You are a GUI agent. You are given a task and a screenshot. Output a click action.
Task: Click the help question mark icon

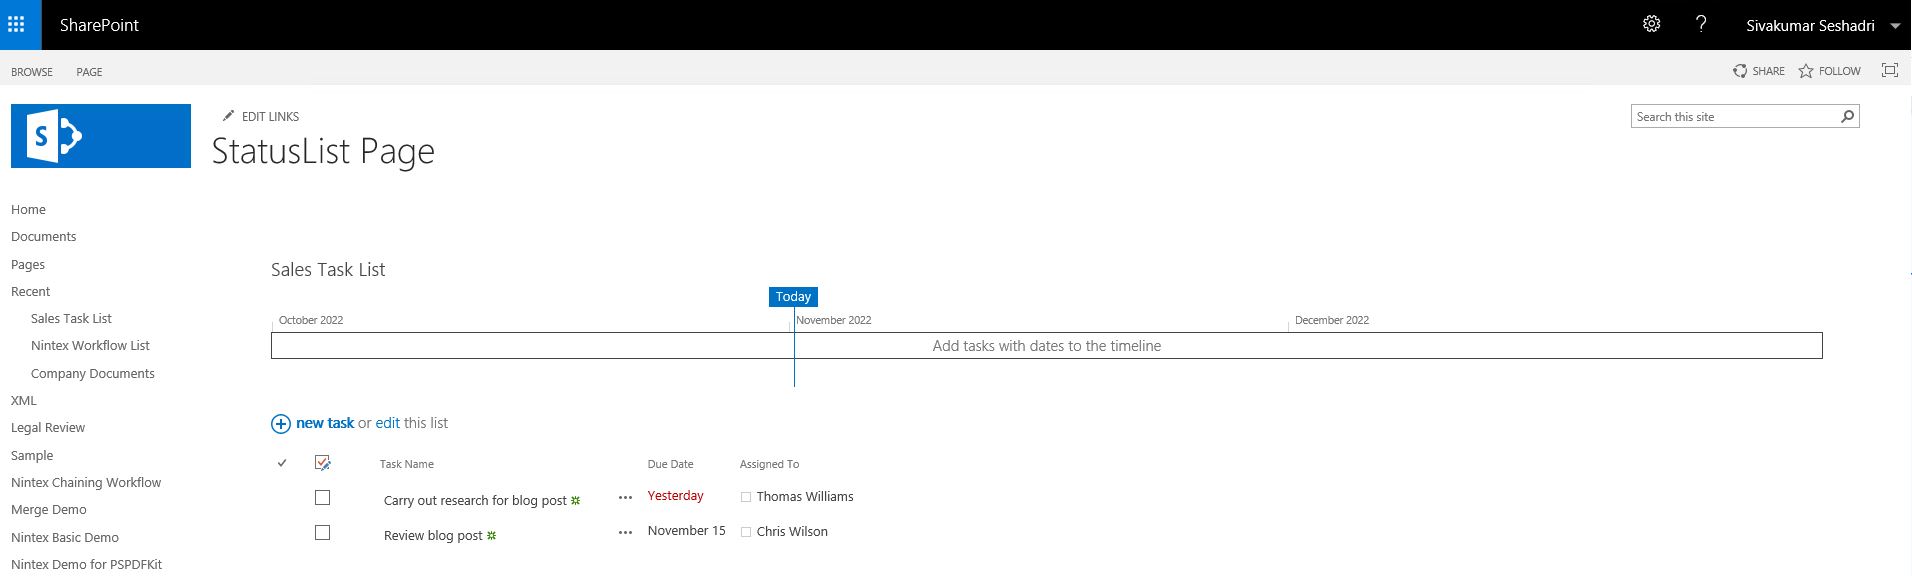click(x=1701, y=24)
